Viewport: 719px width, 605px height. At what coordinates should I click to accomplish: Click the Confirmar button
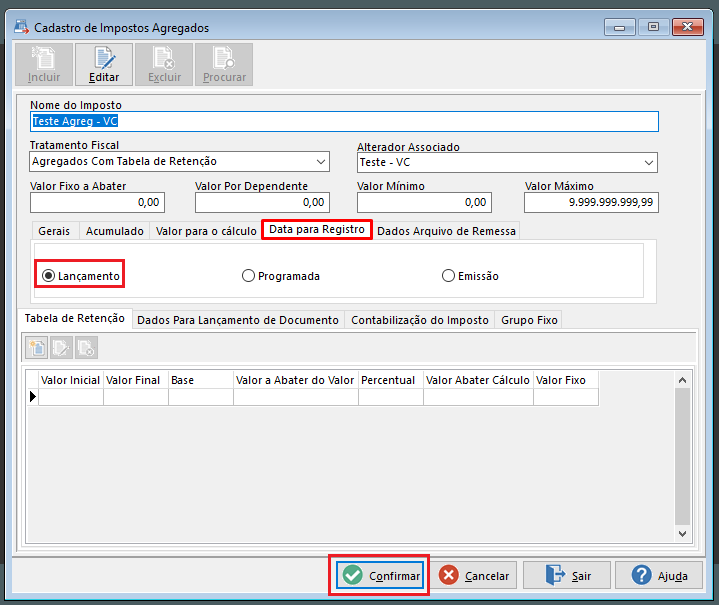click(380, 575)
